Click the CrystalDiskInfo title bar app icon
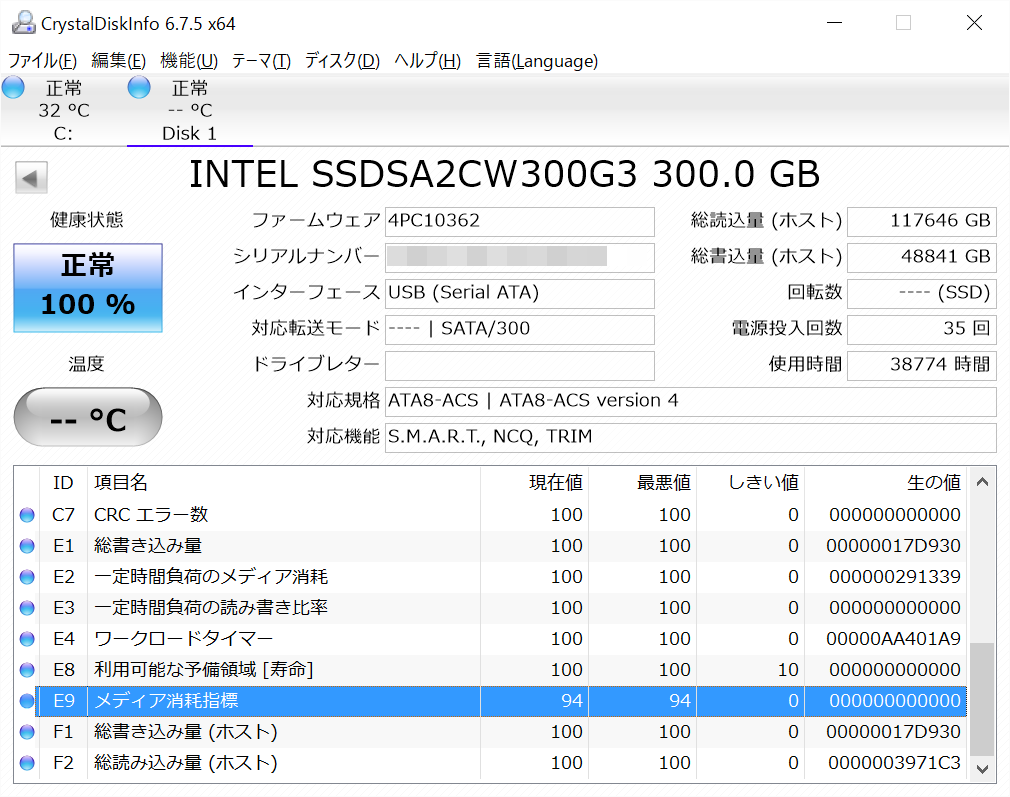 tap(21, 22)
